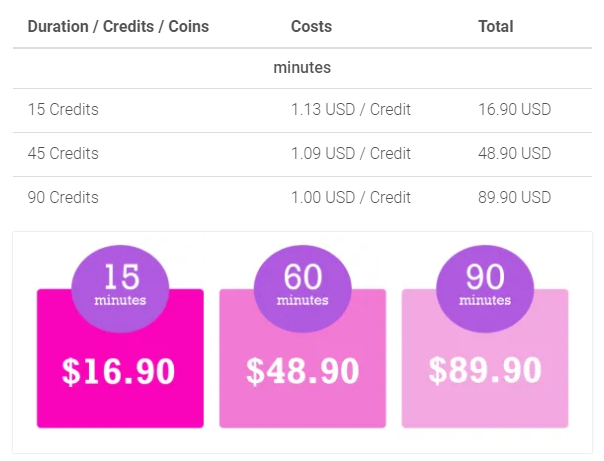The height and width of the screenshot is (461, 604).
Task: Select the $48.90 pricing card
Action: 302,358
